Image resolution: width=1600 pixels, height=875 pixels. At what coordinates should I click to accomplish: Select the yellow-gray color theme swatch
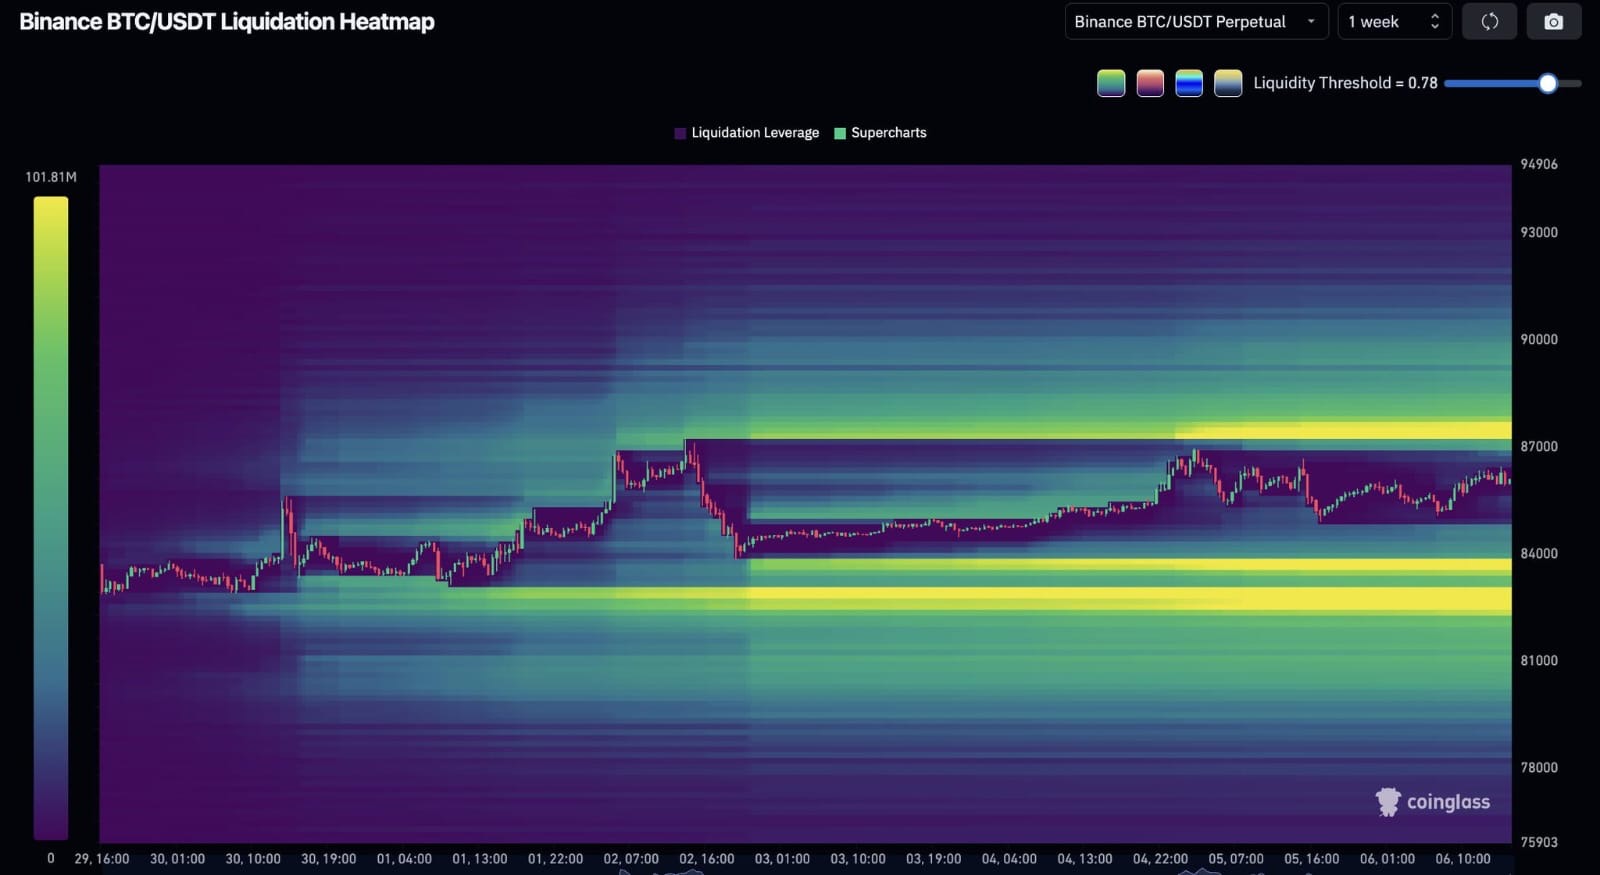(x=1228, y=83)
